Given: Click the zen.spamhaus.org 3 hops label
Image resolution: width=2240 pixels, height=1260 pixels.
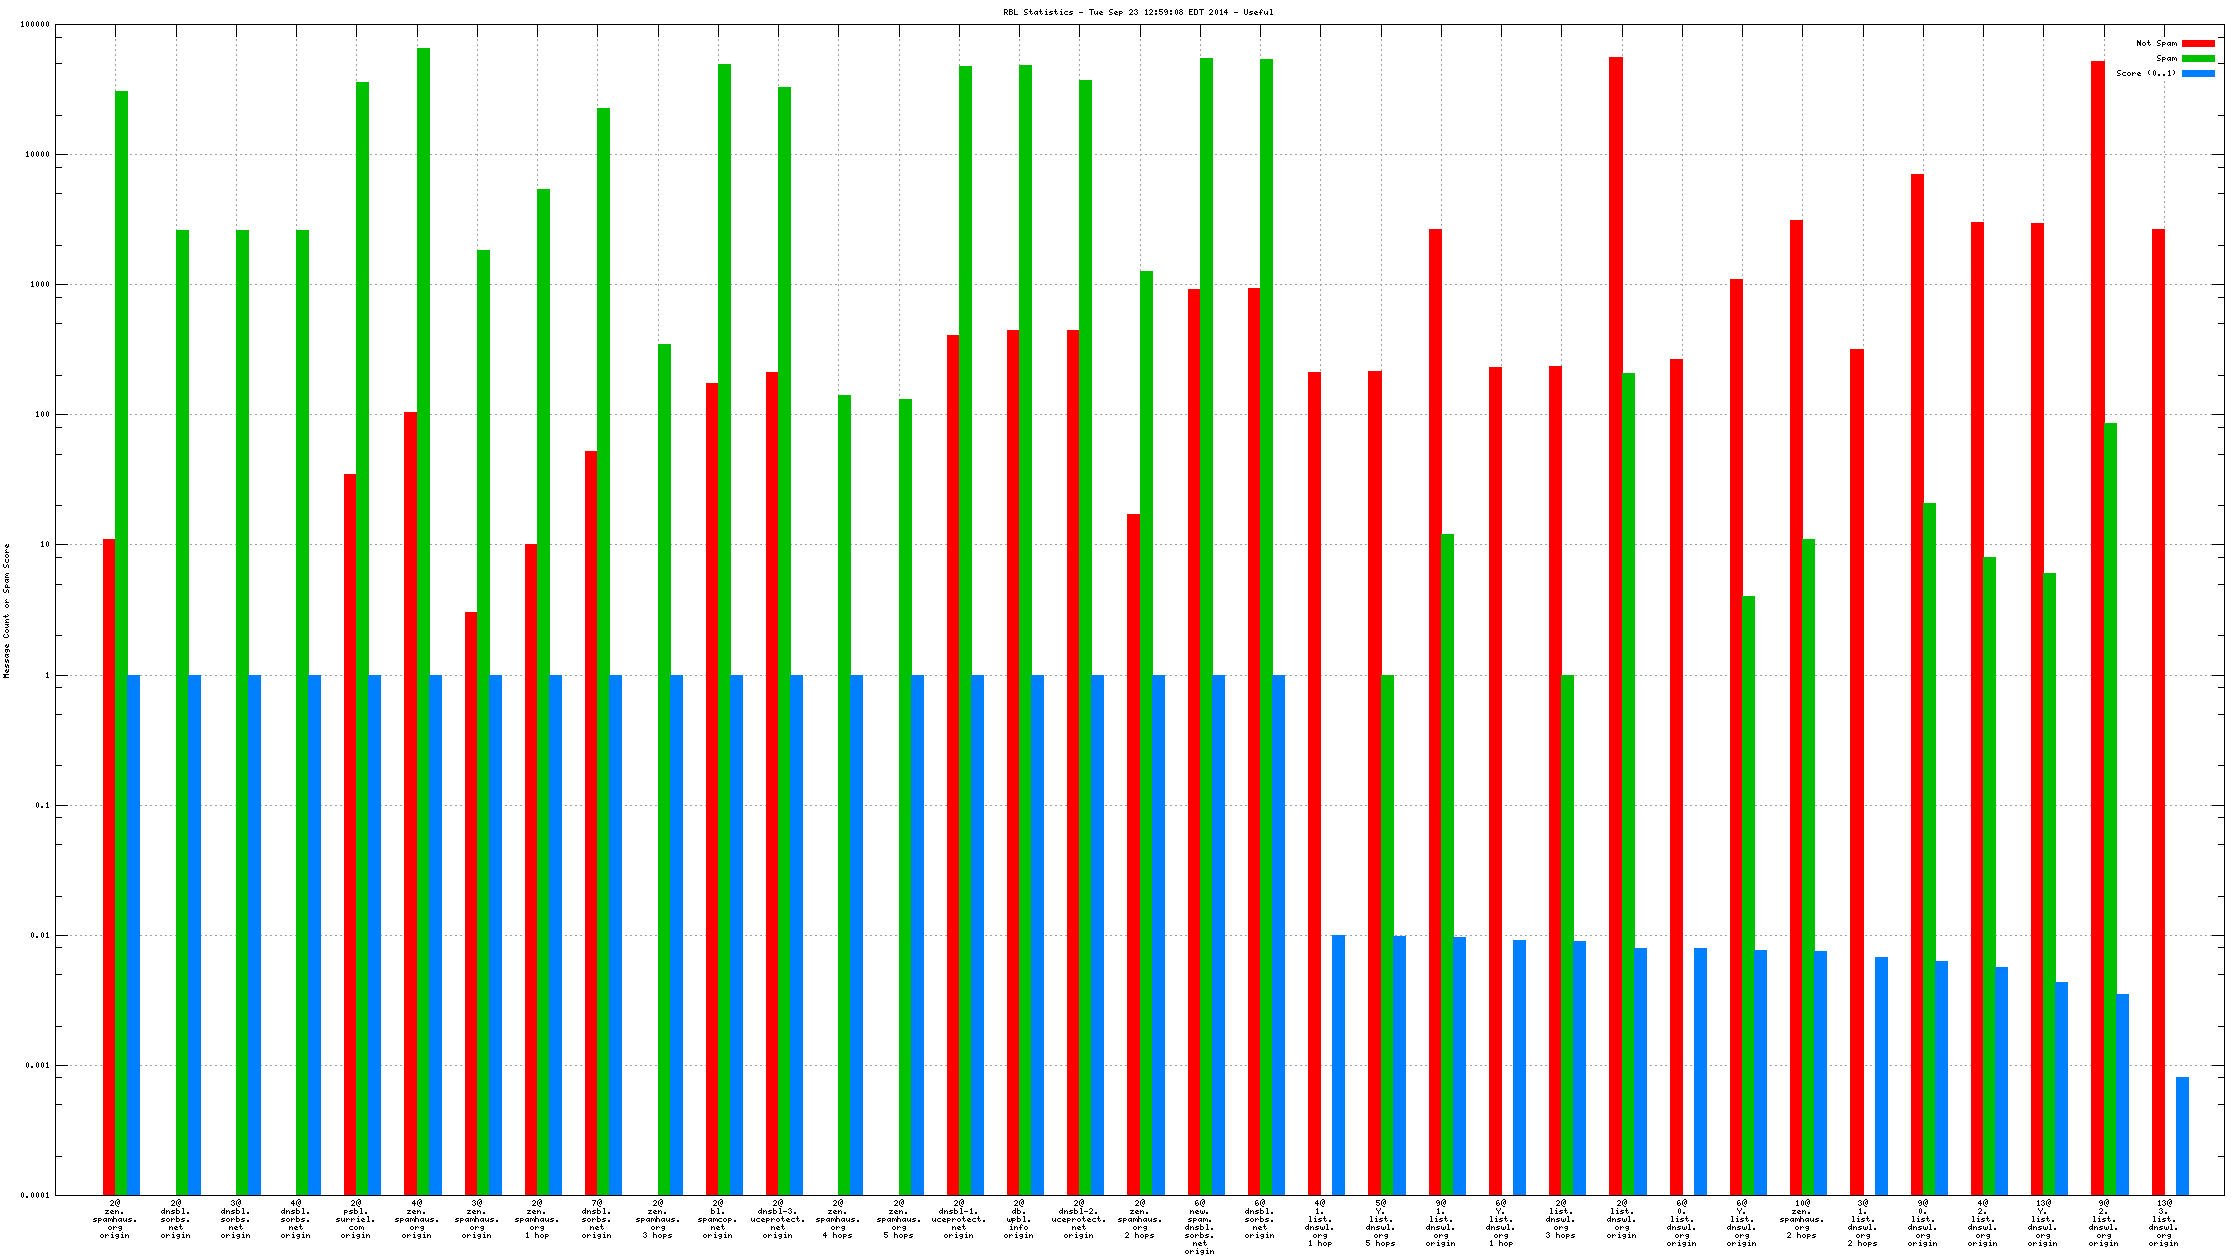Looking at the screenshot, I should [x=658, y=1219].
